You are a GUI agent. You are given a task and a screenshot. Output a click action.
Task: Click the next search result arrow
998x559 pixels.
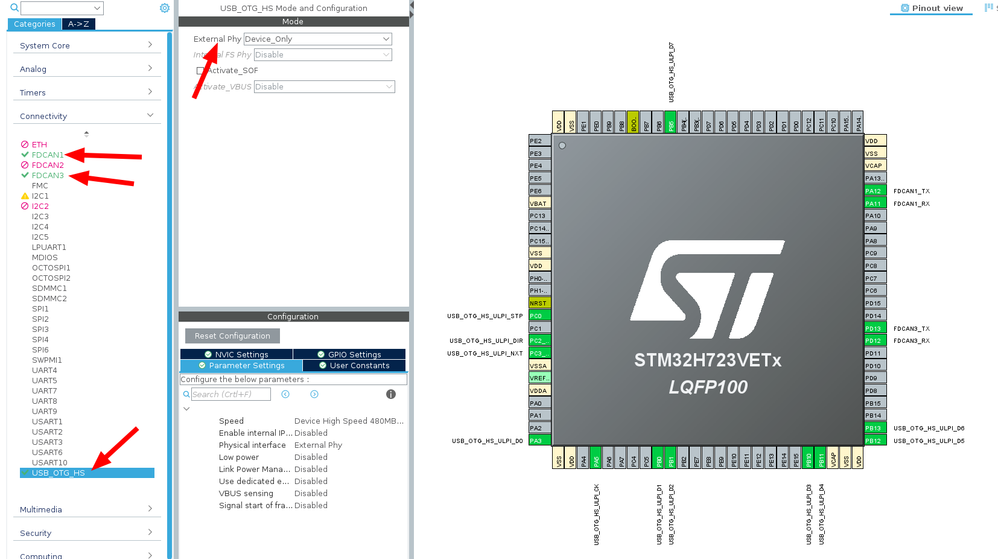click(314, 394)
